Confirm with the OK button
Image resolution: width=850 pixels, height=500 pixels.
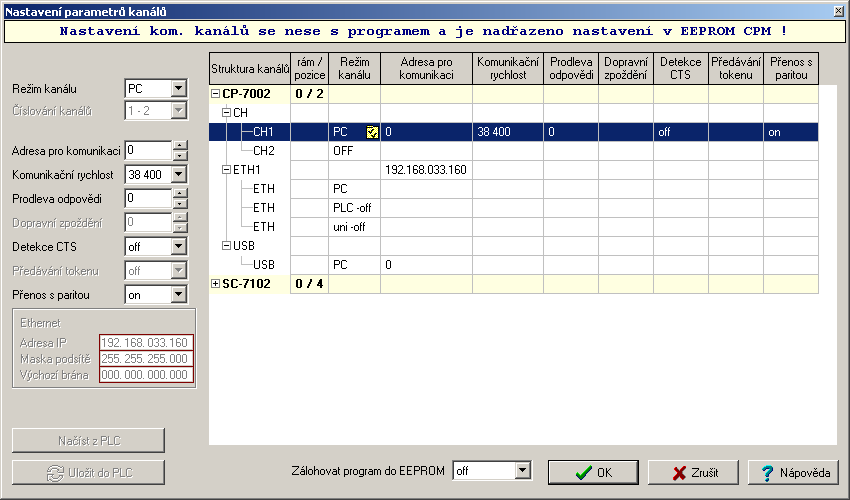pyautogui.click(x=593, y=472)
